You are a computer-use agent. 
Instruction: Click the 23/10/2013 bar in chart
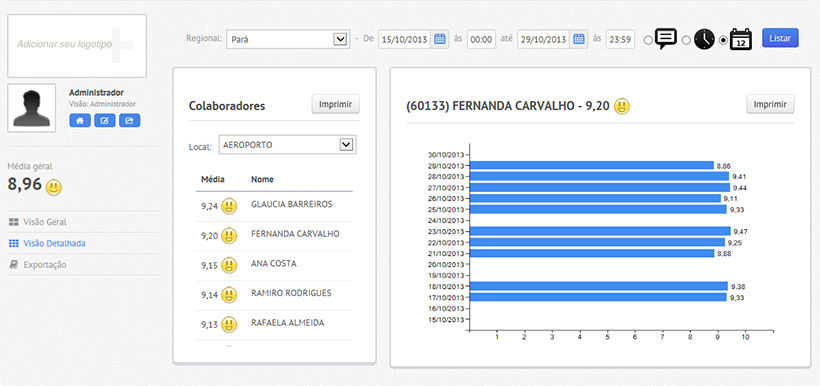(600, 231)
